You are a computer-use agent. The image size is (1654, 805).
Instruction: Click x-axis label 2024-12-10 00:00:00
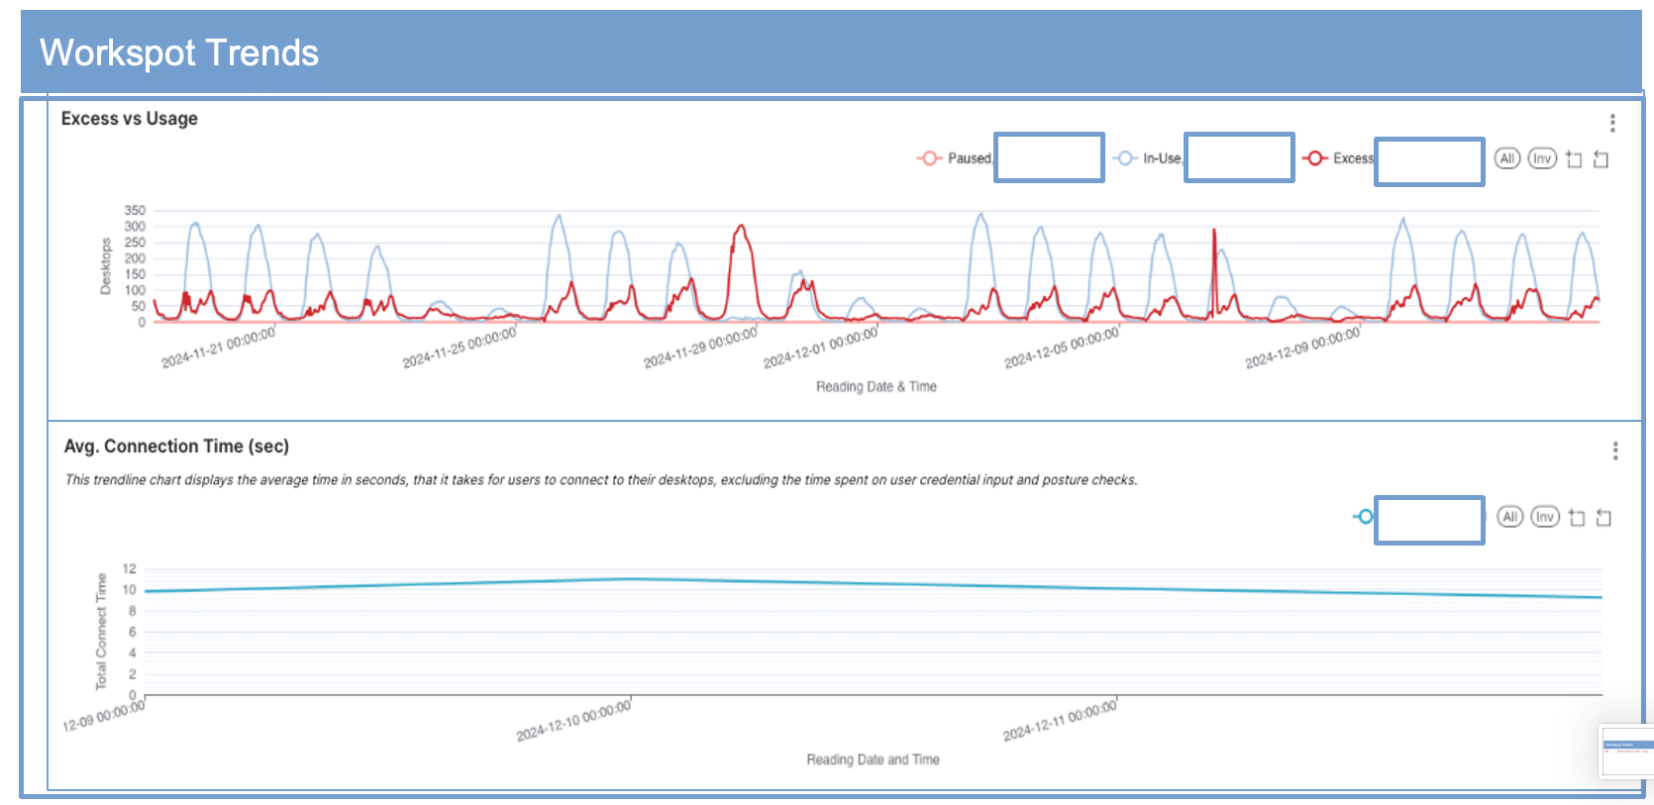[573, 721]
